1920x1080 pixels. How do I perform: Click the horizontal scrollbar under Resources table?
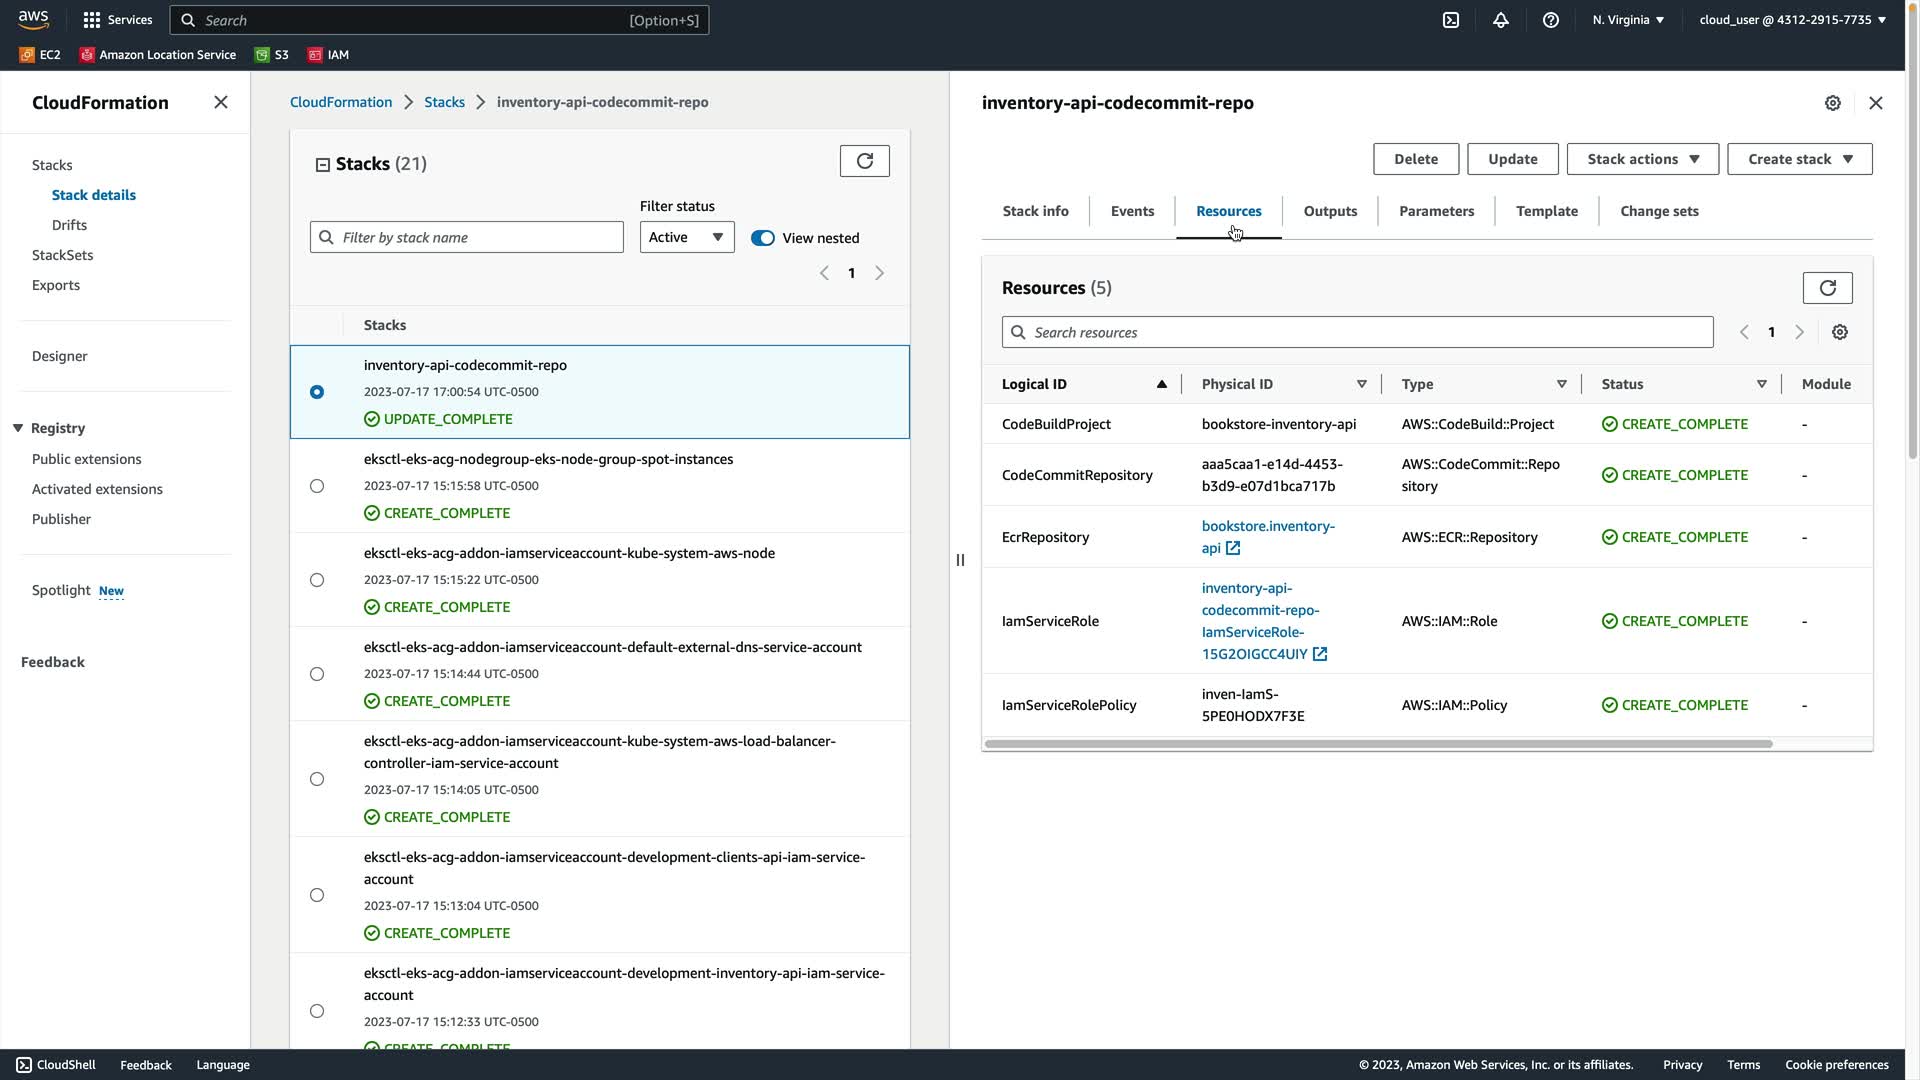click(x=1378, y=744)
